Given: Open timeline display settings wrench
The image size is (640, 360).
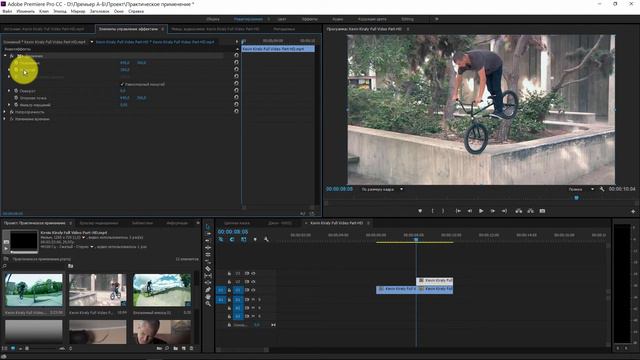Looking at the screenshot, I should tap(266, 240).
